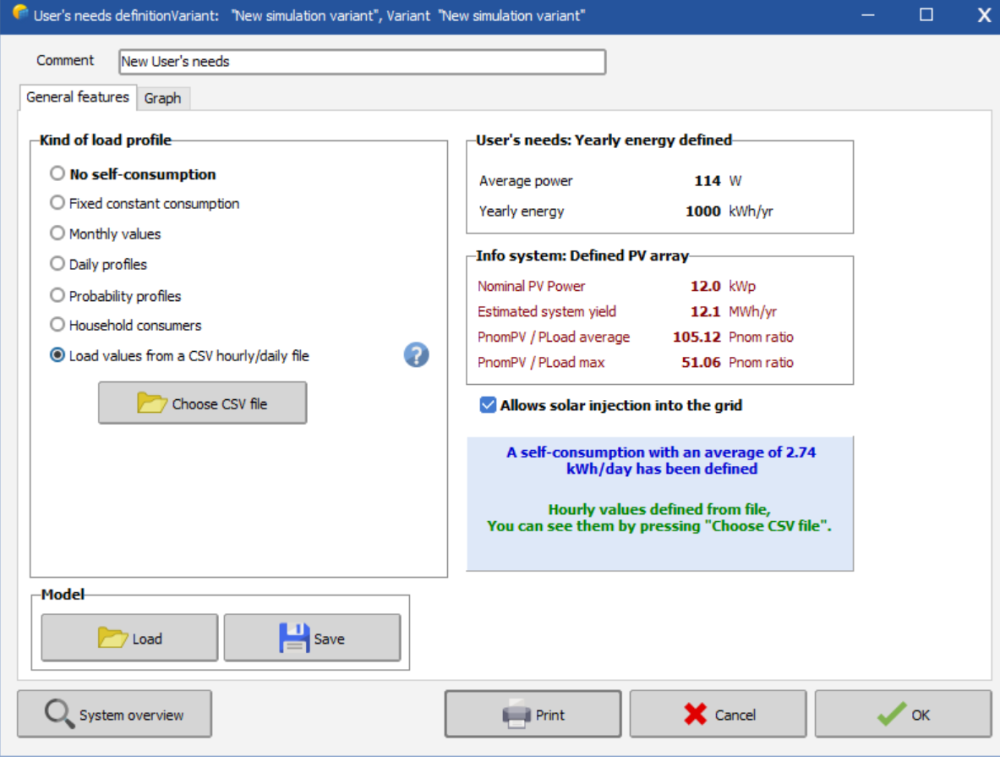Image resolution: width=1000 pixels, height=757 pixels.
Task: Switch to the General features tab
Action: pyautogui.click(x=77, y=97)
